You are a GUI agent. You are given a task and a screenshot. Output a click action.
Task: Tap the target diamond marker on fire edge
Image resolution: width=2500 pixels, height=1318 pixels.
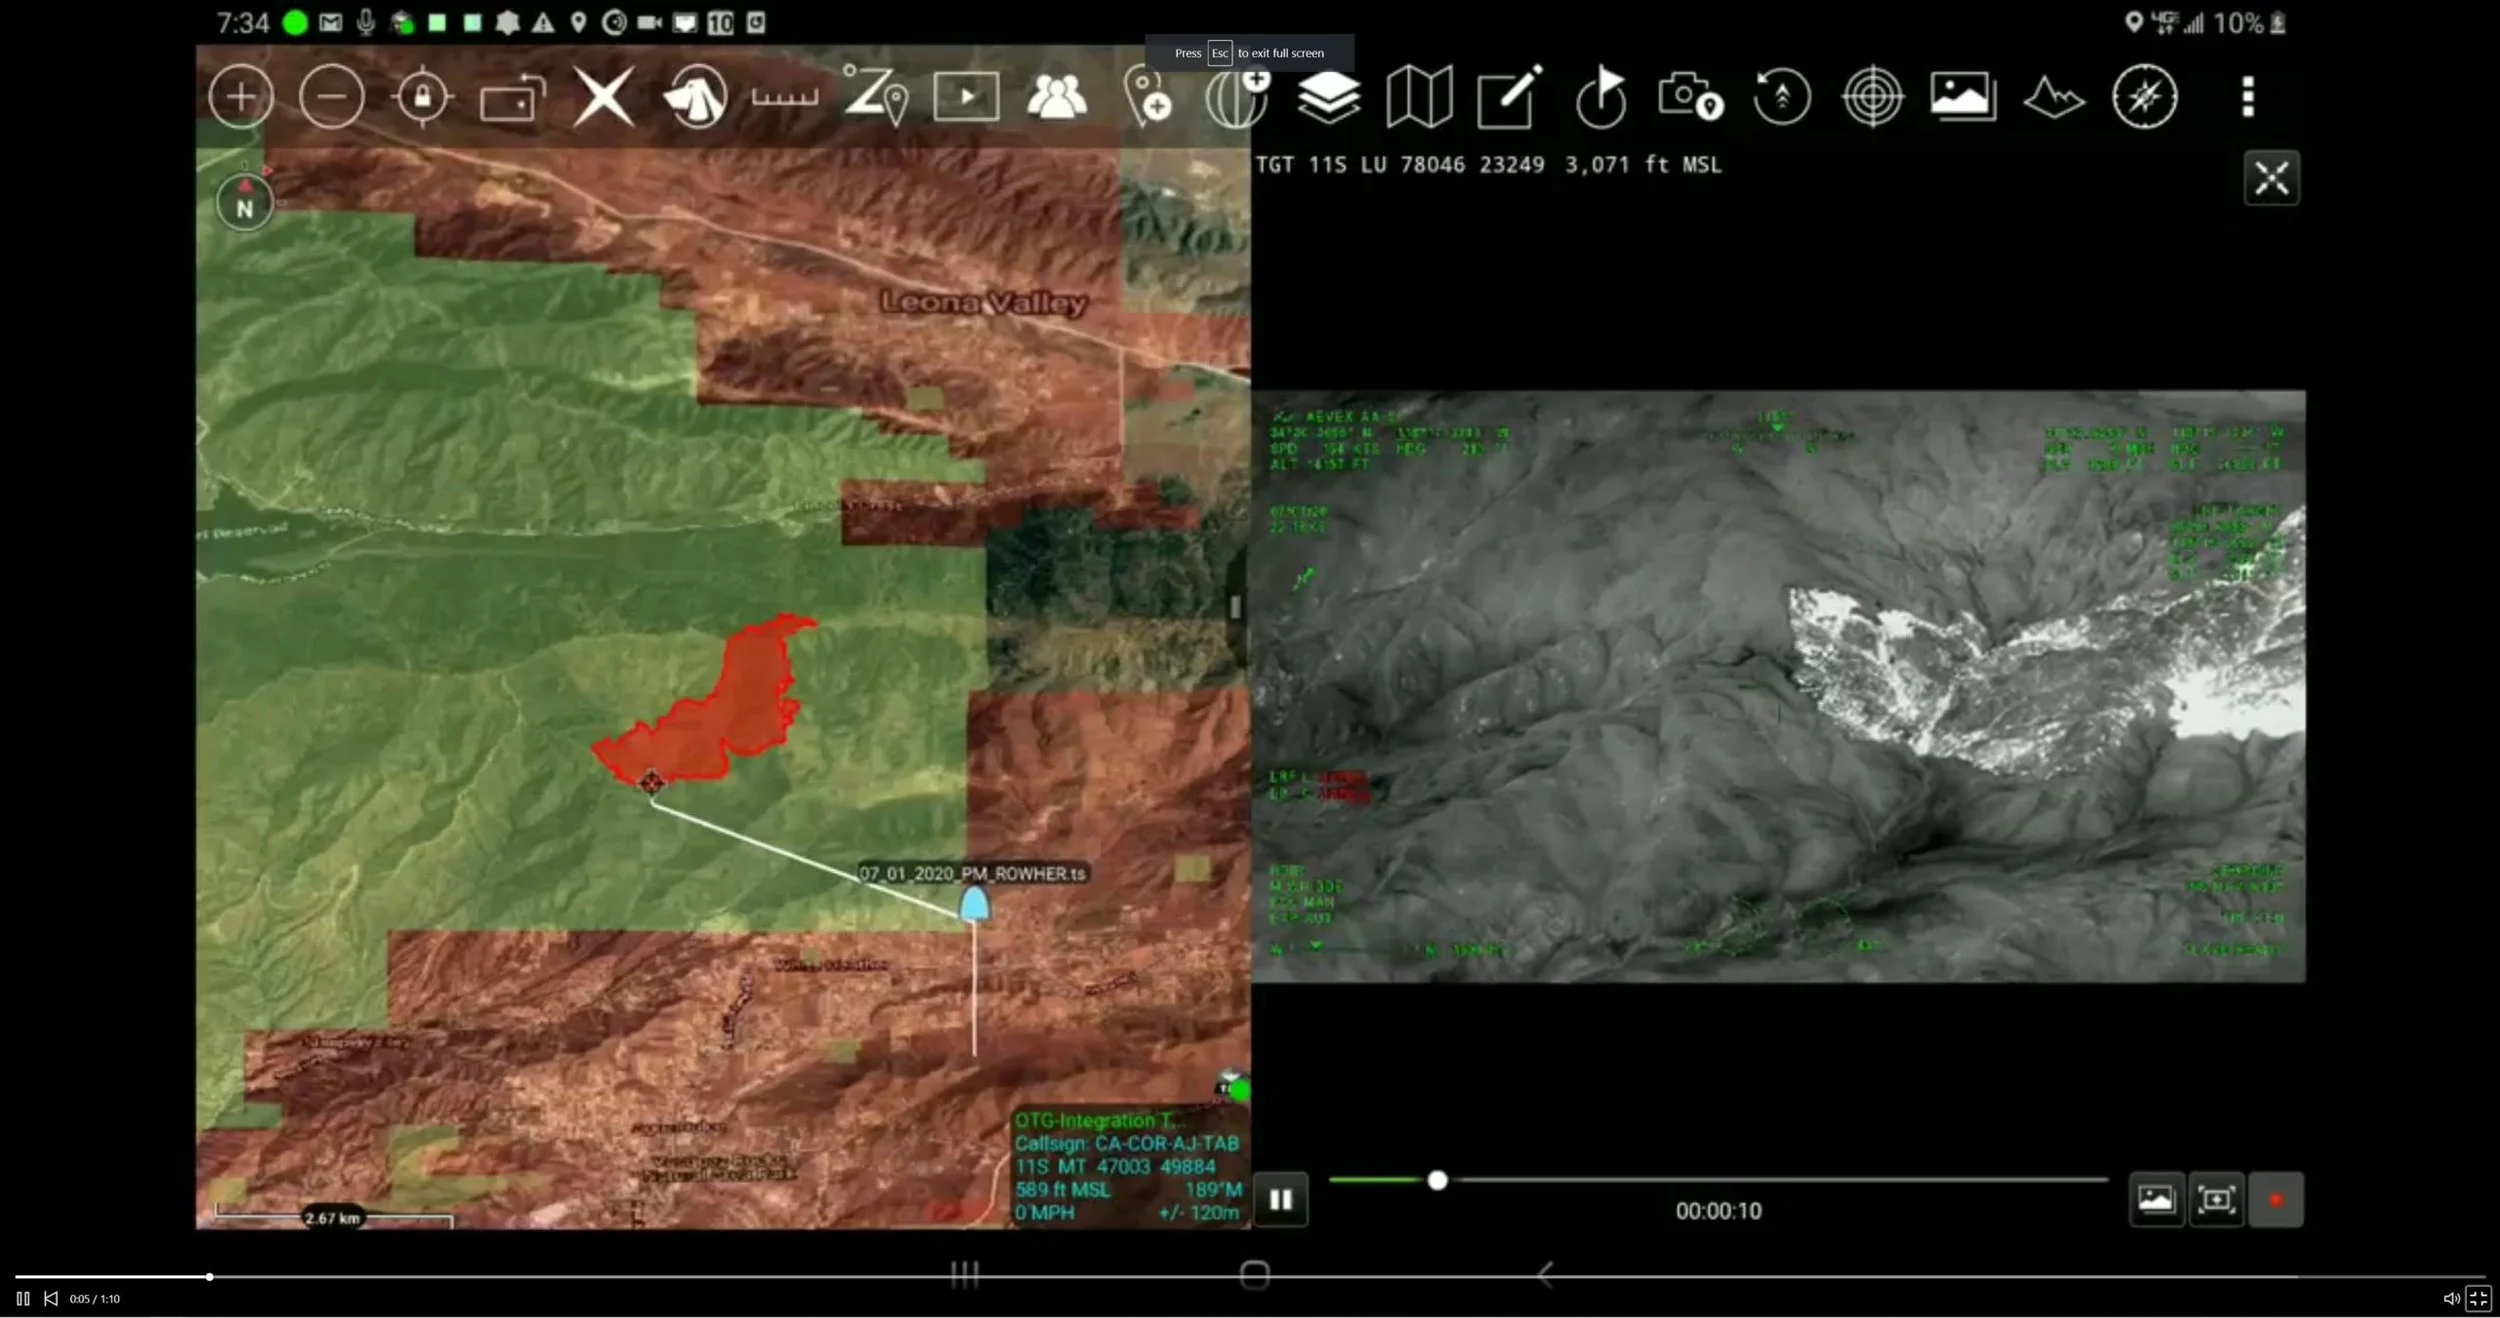point(651,782)
